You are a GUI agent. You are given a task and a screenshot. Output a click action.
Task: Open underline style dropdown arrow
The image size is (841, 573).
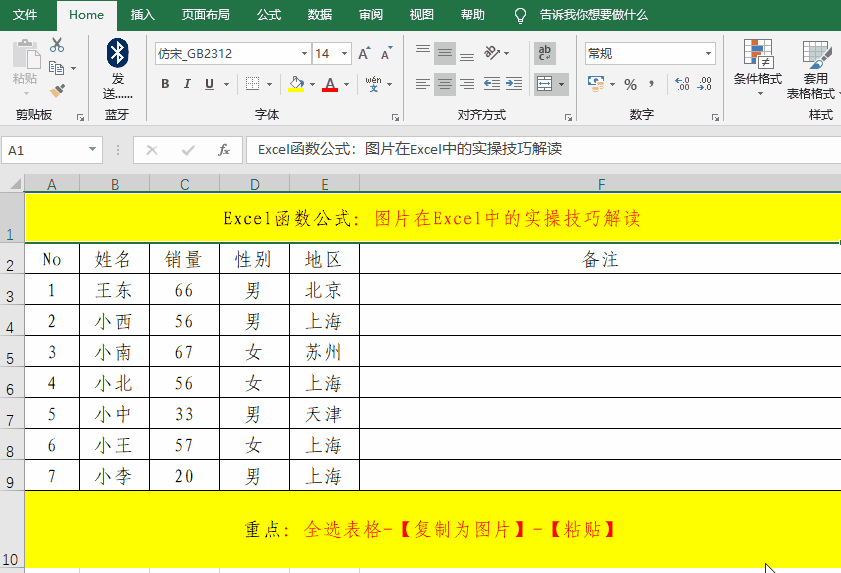point(226,84)
